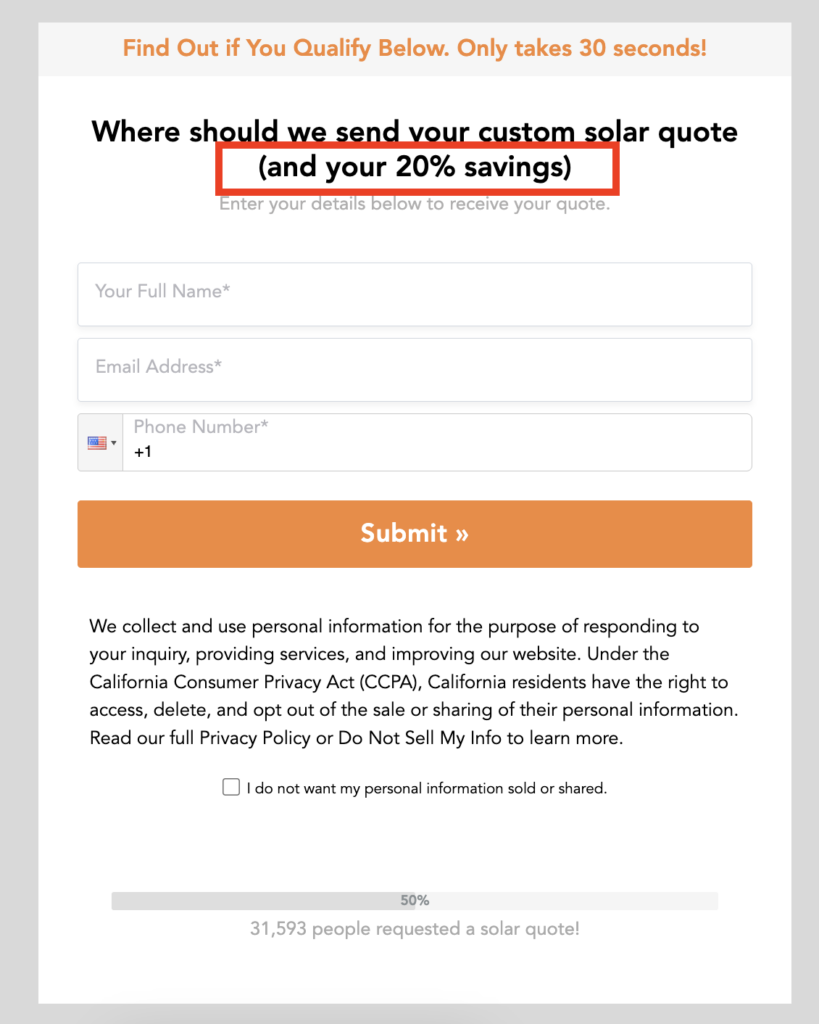819x1024 pixels.
Task: Click the "31,593 people requested" text
Action: 414,929
